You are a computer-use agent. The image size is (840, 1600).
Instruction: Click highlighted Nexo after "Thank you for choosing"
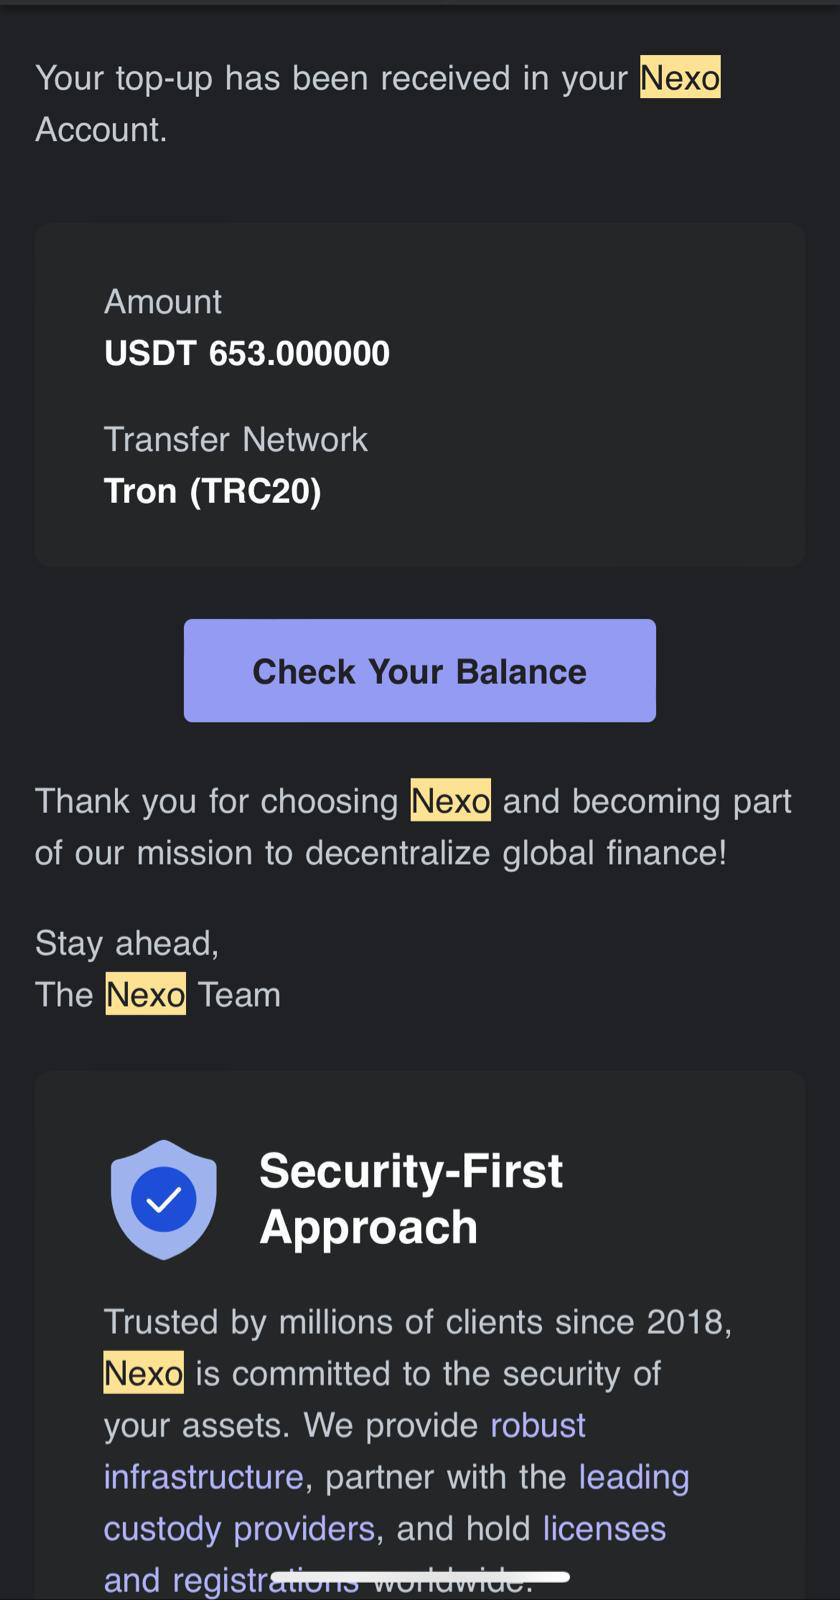coord(450,801)
